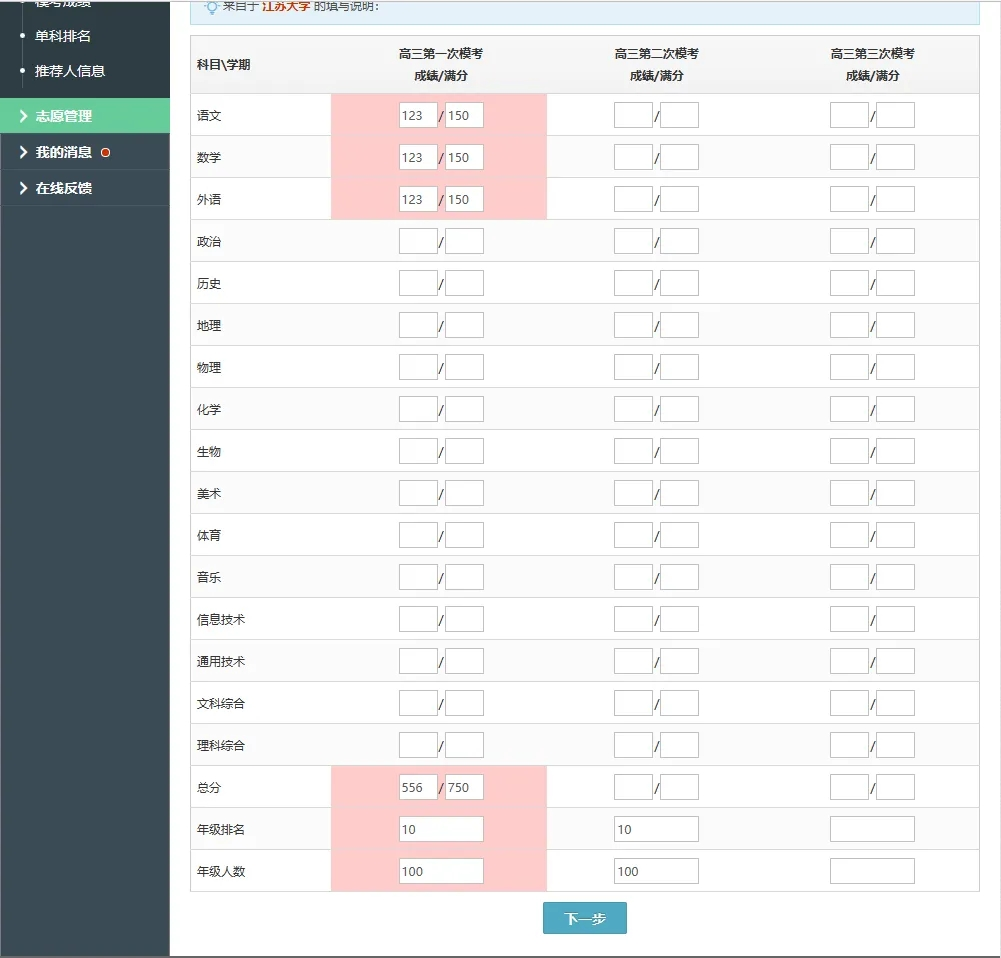1001x958 pixels.
Task: Click 年级排名 field for second mock exam
Action: pos(656,829)
